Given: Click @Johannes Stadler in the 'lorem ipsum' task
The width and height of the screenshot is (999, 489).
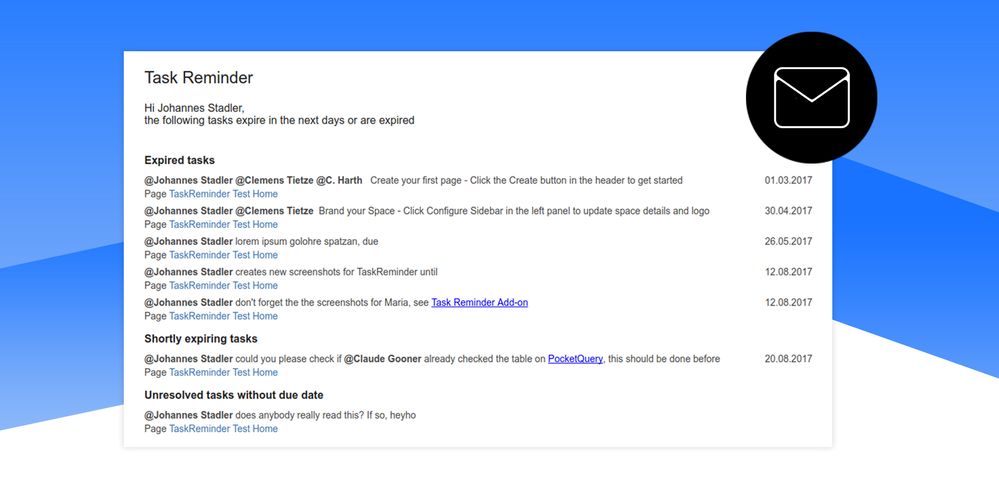Looking at the screenshot, I should point(189,241).
